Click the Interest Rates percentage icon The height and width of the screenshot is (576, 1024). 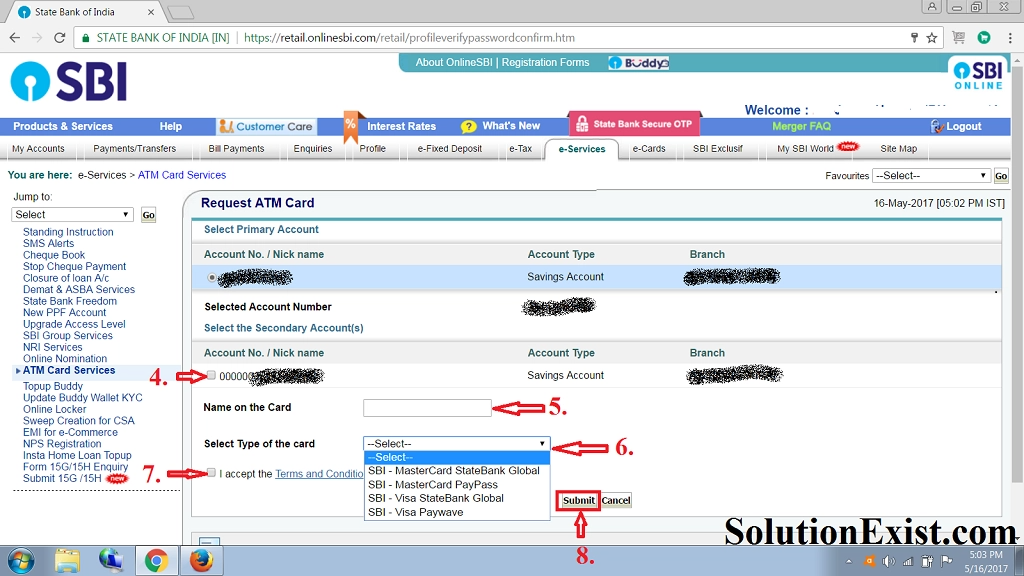352,125
